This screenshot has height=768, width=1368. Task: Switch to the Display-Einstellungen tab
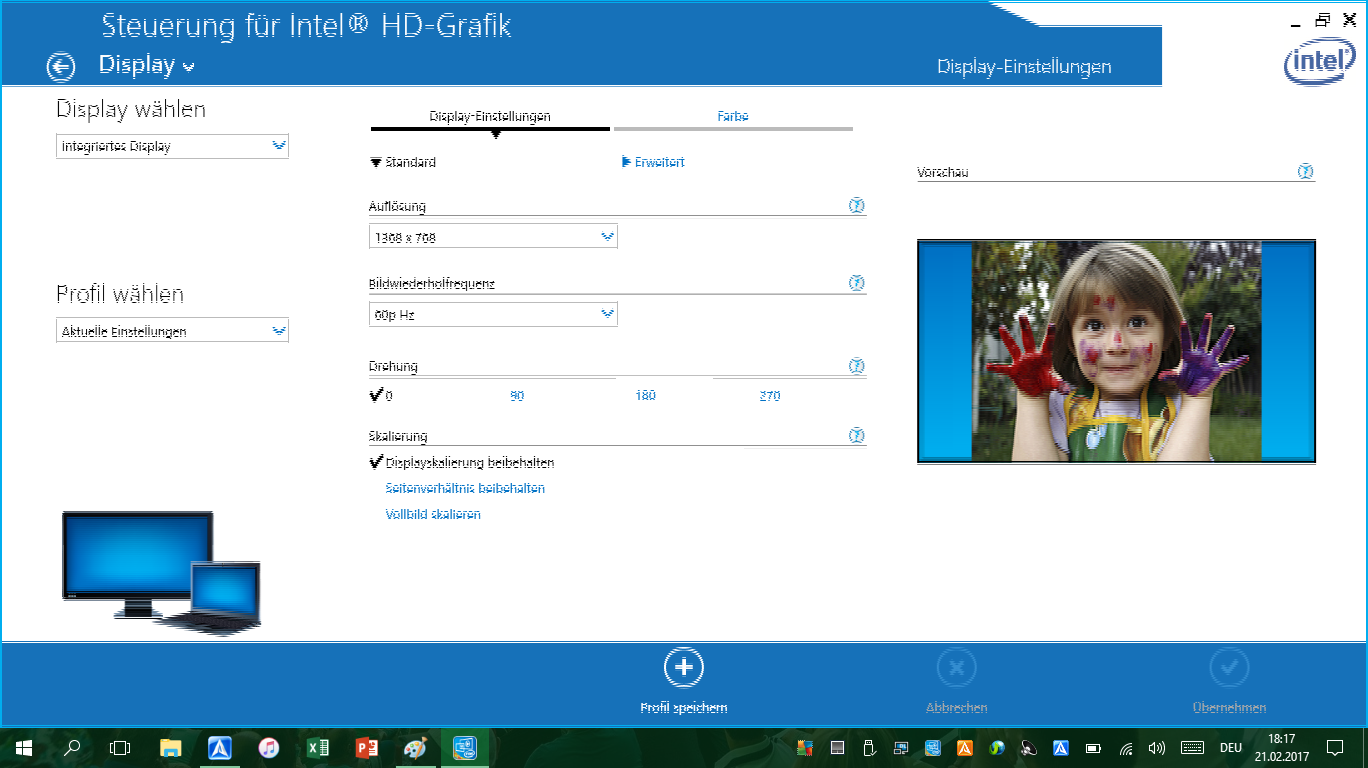490,117
